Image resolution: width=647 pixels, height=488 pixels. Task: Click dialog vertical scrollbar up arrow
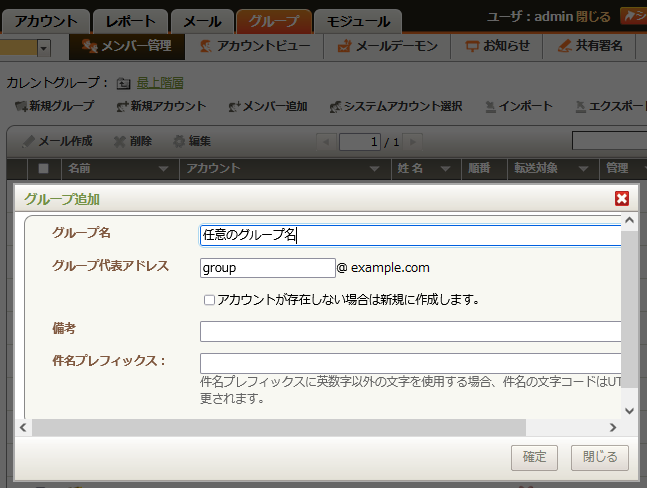pos(629,221)
